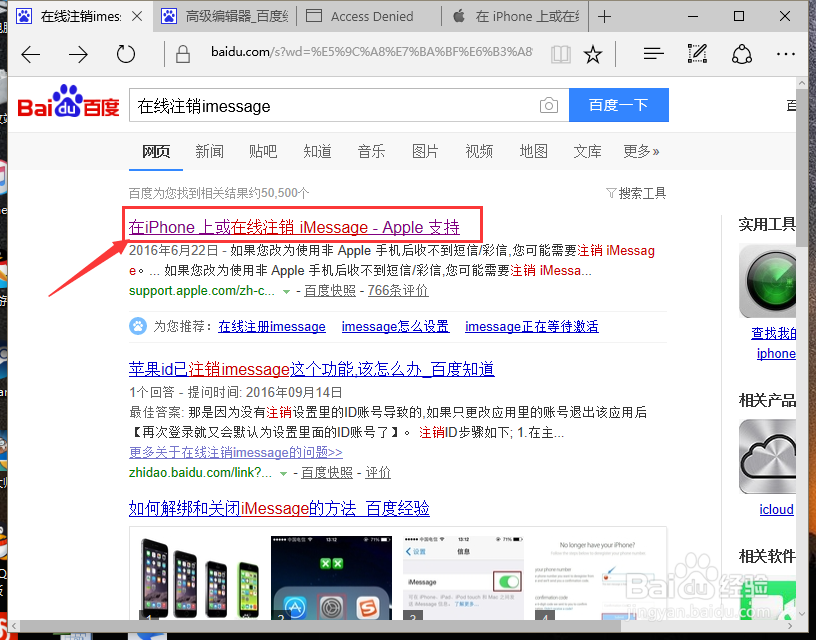The height and width of the screenshot is (640, 816).
Task: Add page to favorites star
Action: (x=593, y=54)
